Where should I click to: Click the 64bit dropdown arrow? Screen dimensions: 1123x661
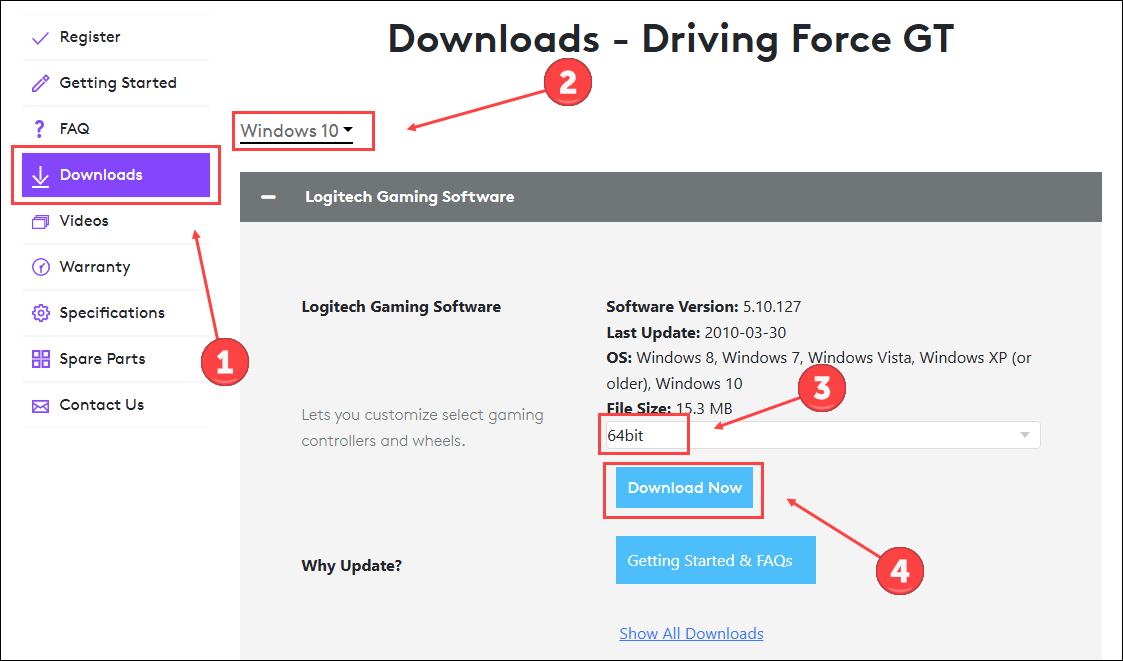pyautogui.click(x=1025, y=435)
